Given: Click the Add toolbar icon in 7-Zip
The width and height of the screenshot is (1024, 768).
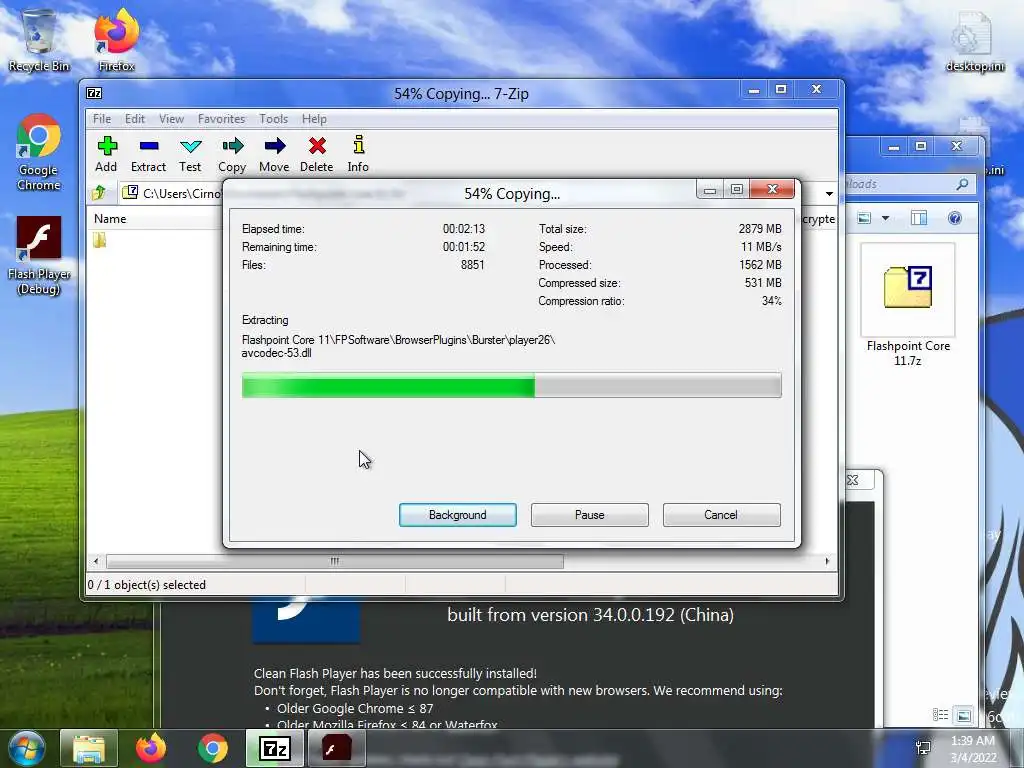Looking at the screenshot, I should point(106,154).
